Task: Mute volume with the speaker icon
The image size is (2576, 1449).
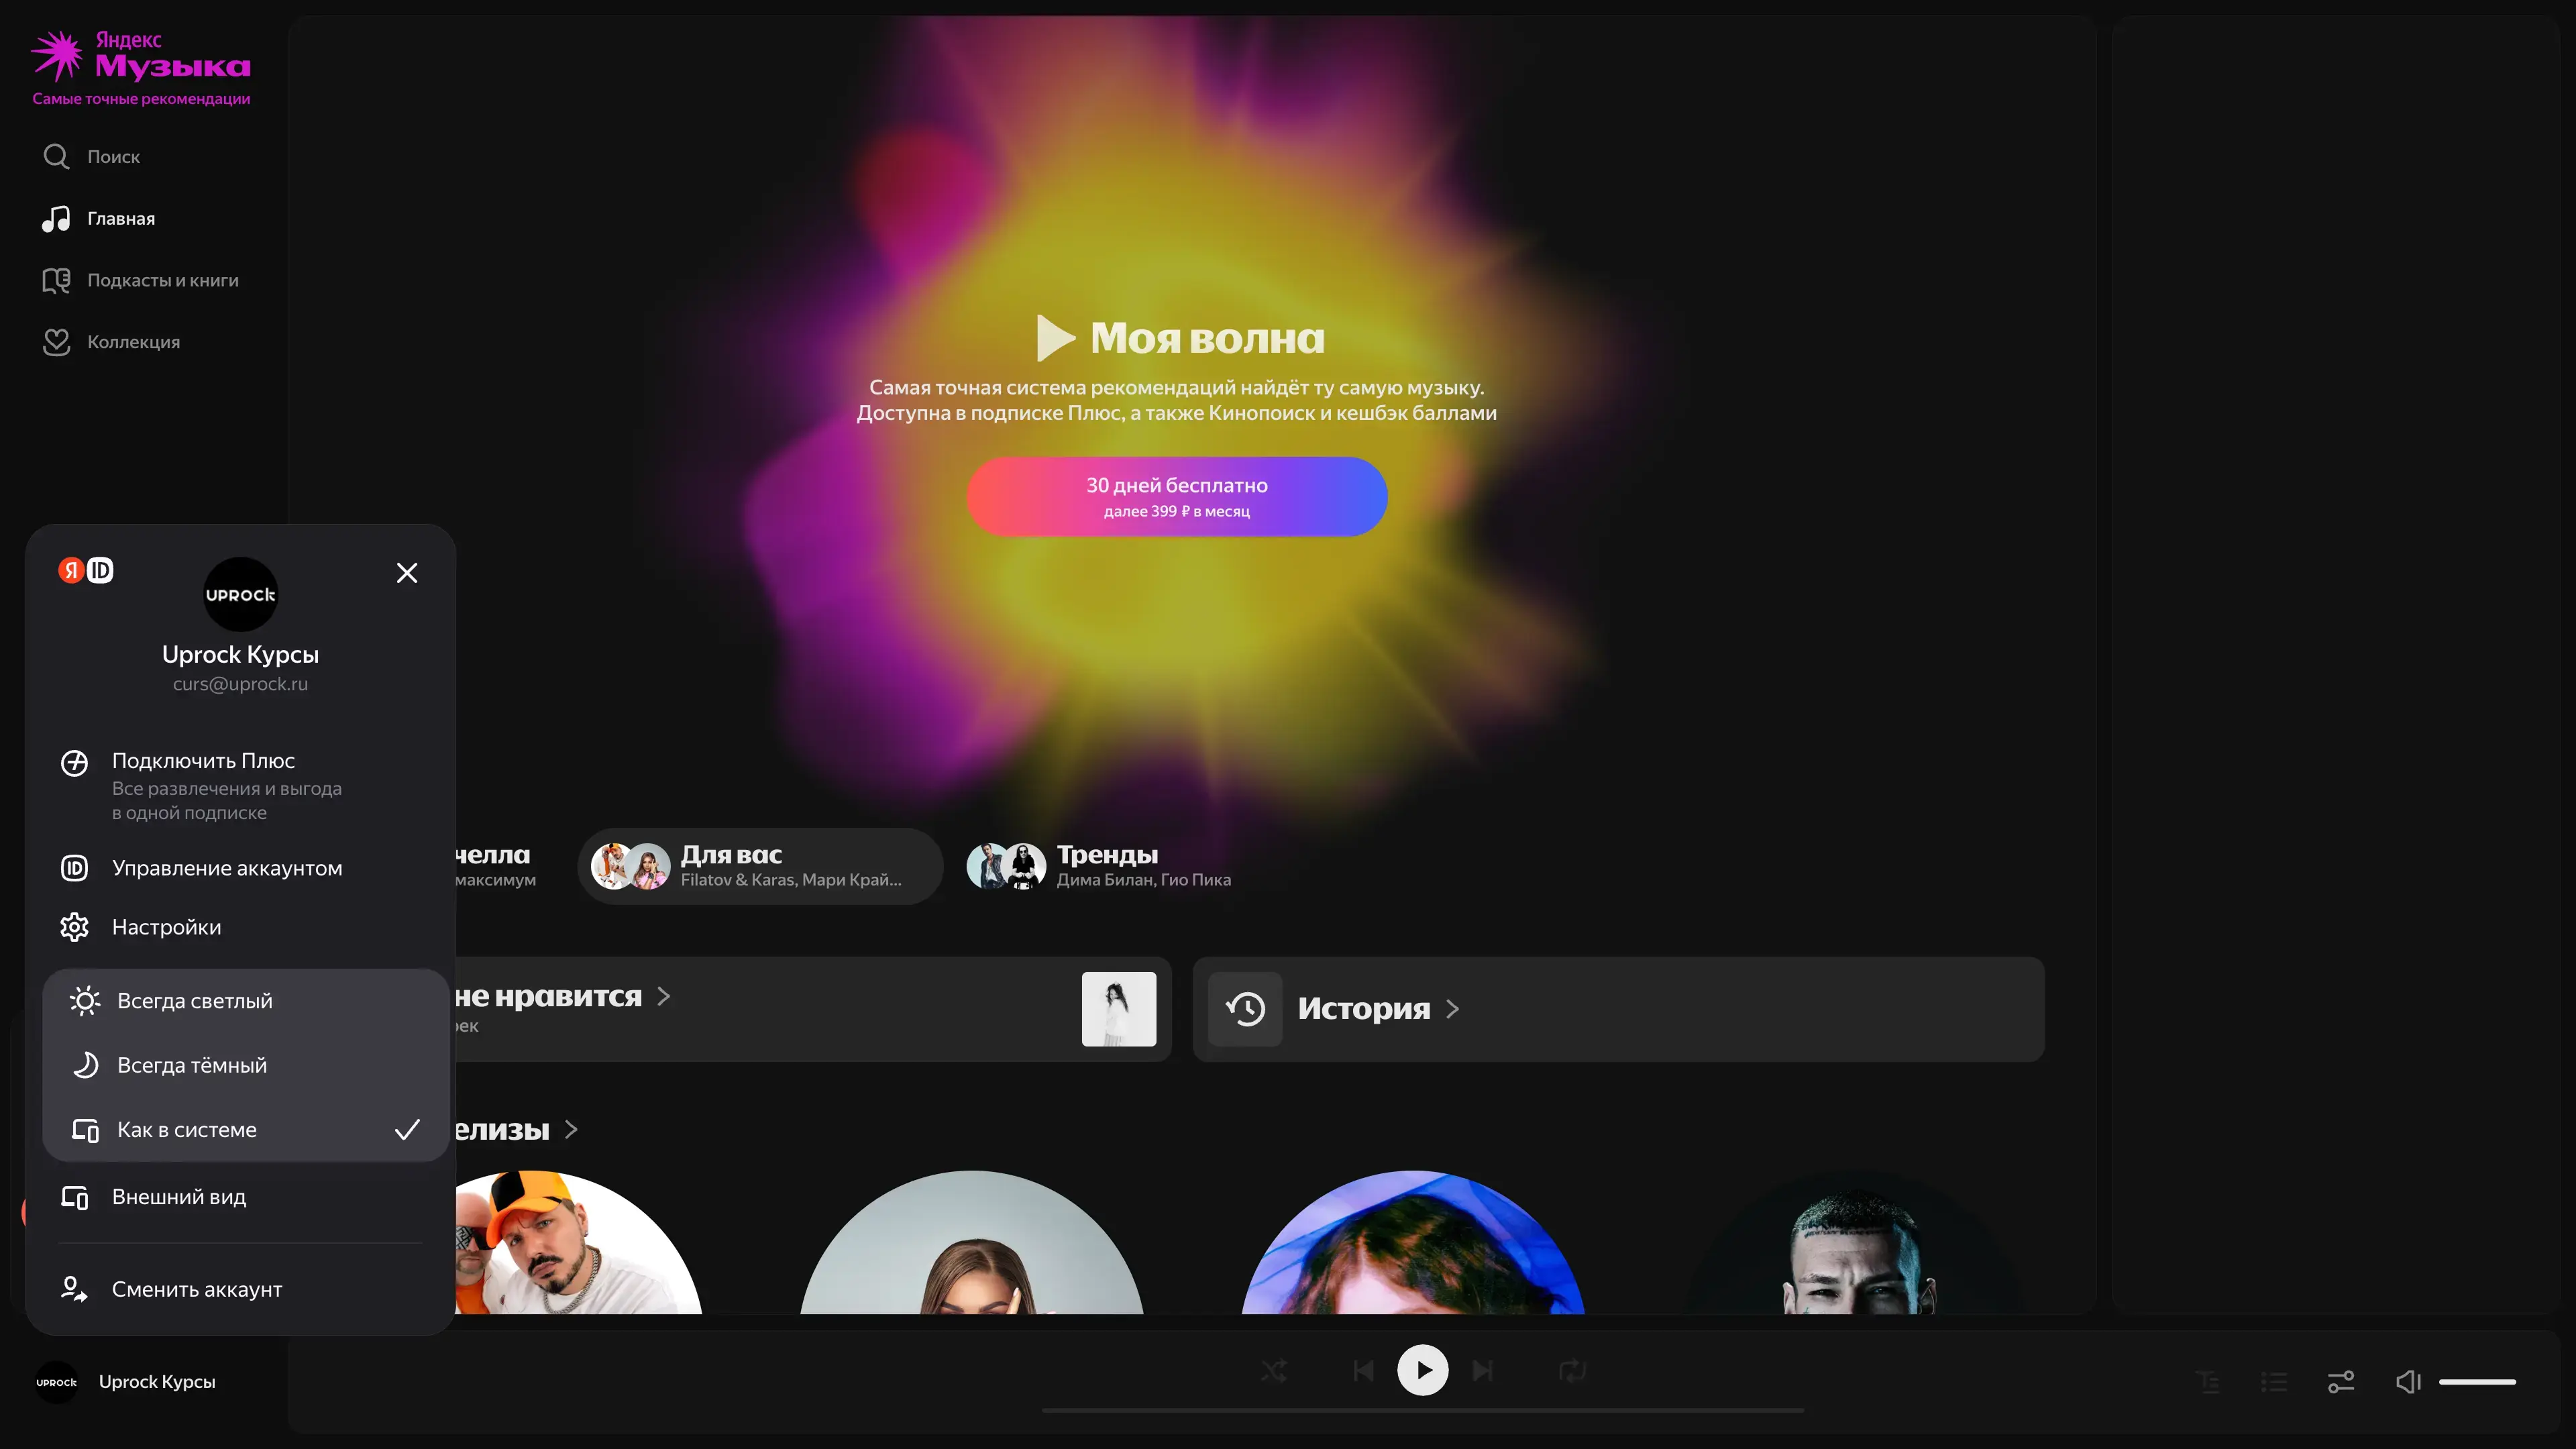Action: [2407, 1382]
